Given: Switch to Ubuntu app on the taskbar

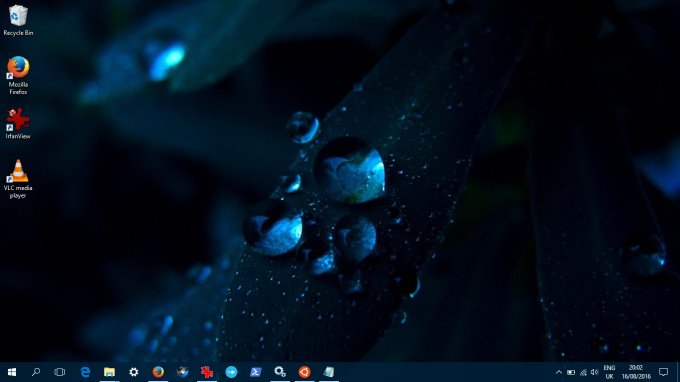Looking at the screenshot, I should 304,372.
